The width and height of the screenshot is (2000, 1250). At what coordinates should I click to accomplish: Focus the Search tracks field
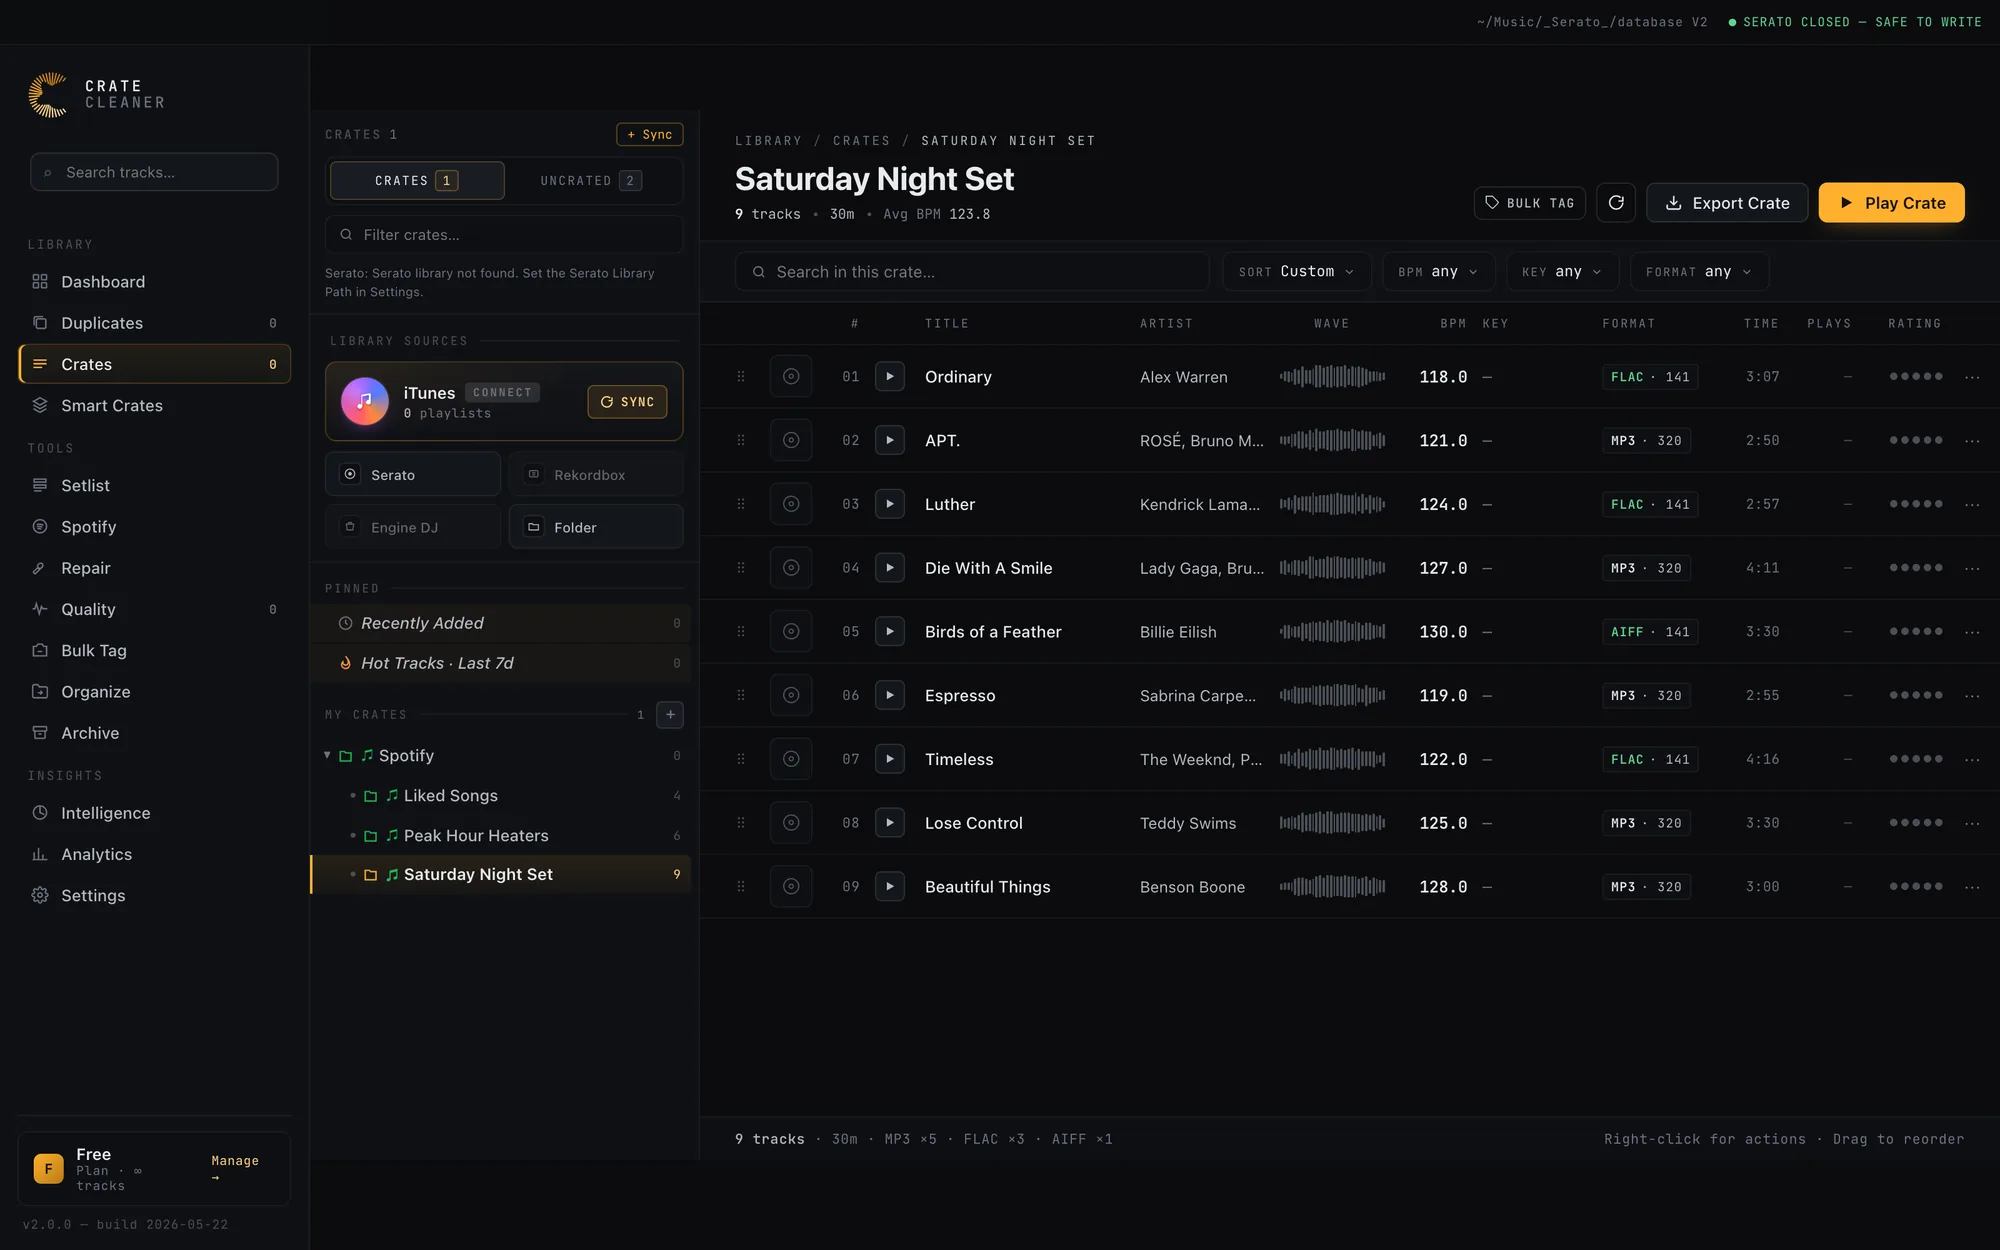point(154,172)
